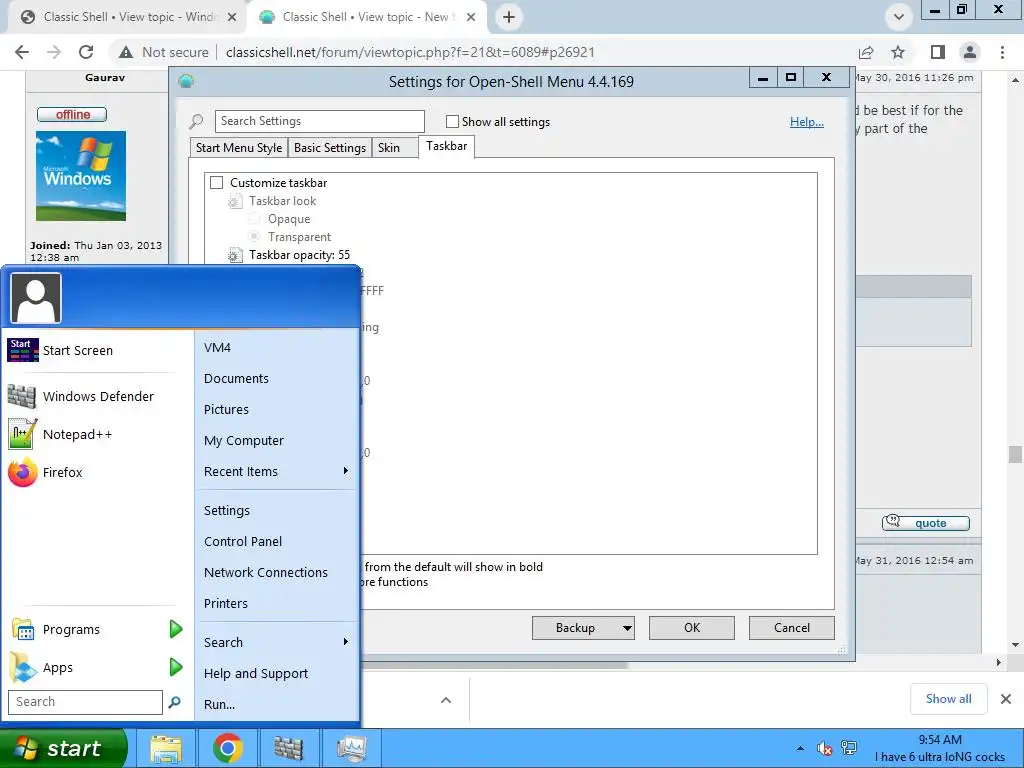
Task: Share this page icon in address bar
Action: 866,52
